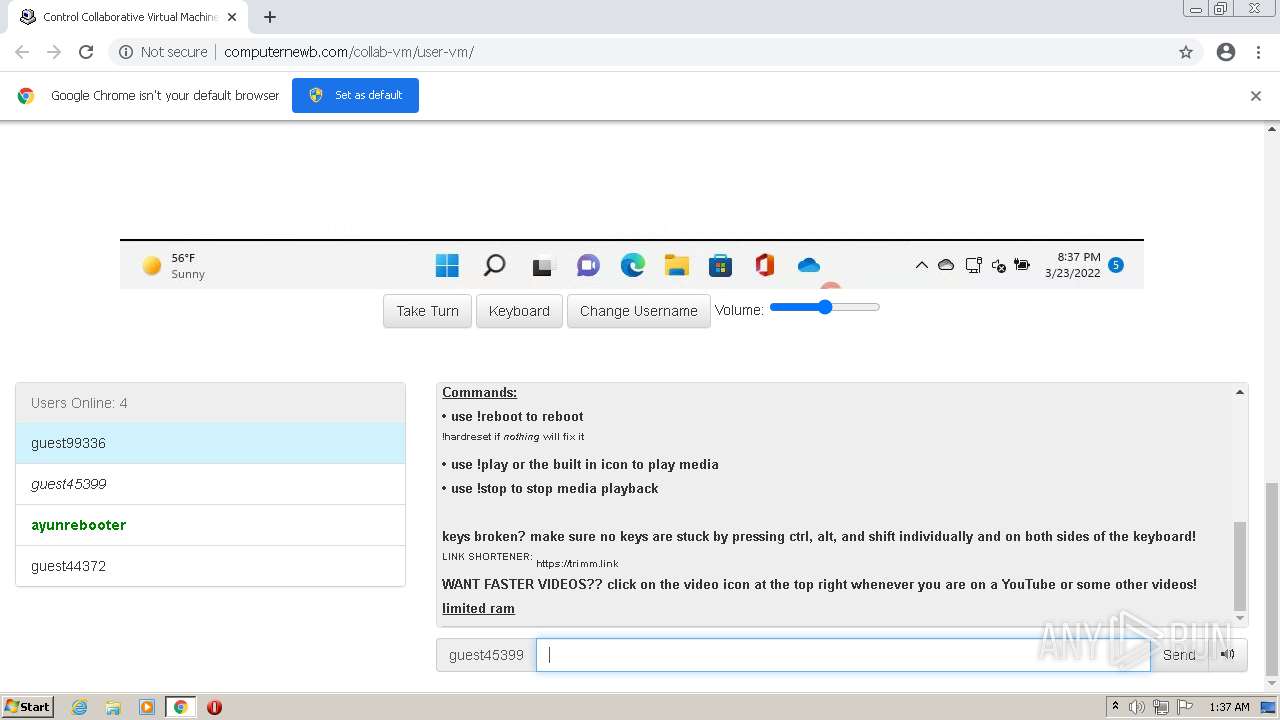Open the on-screen Keyboard button
1280x720 pixels.
tap(519, 311)
